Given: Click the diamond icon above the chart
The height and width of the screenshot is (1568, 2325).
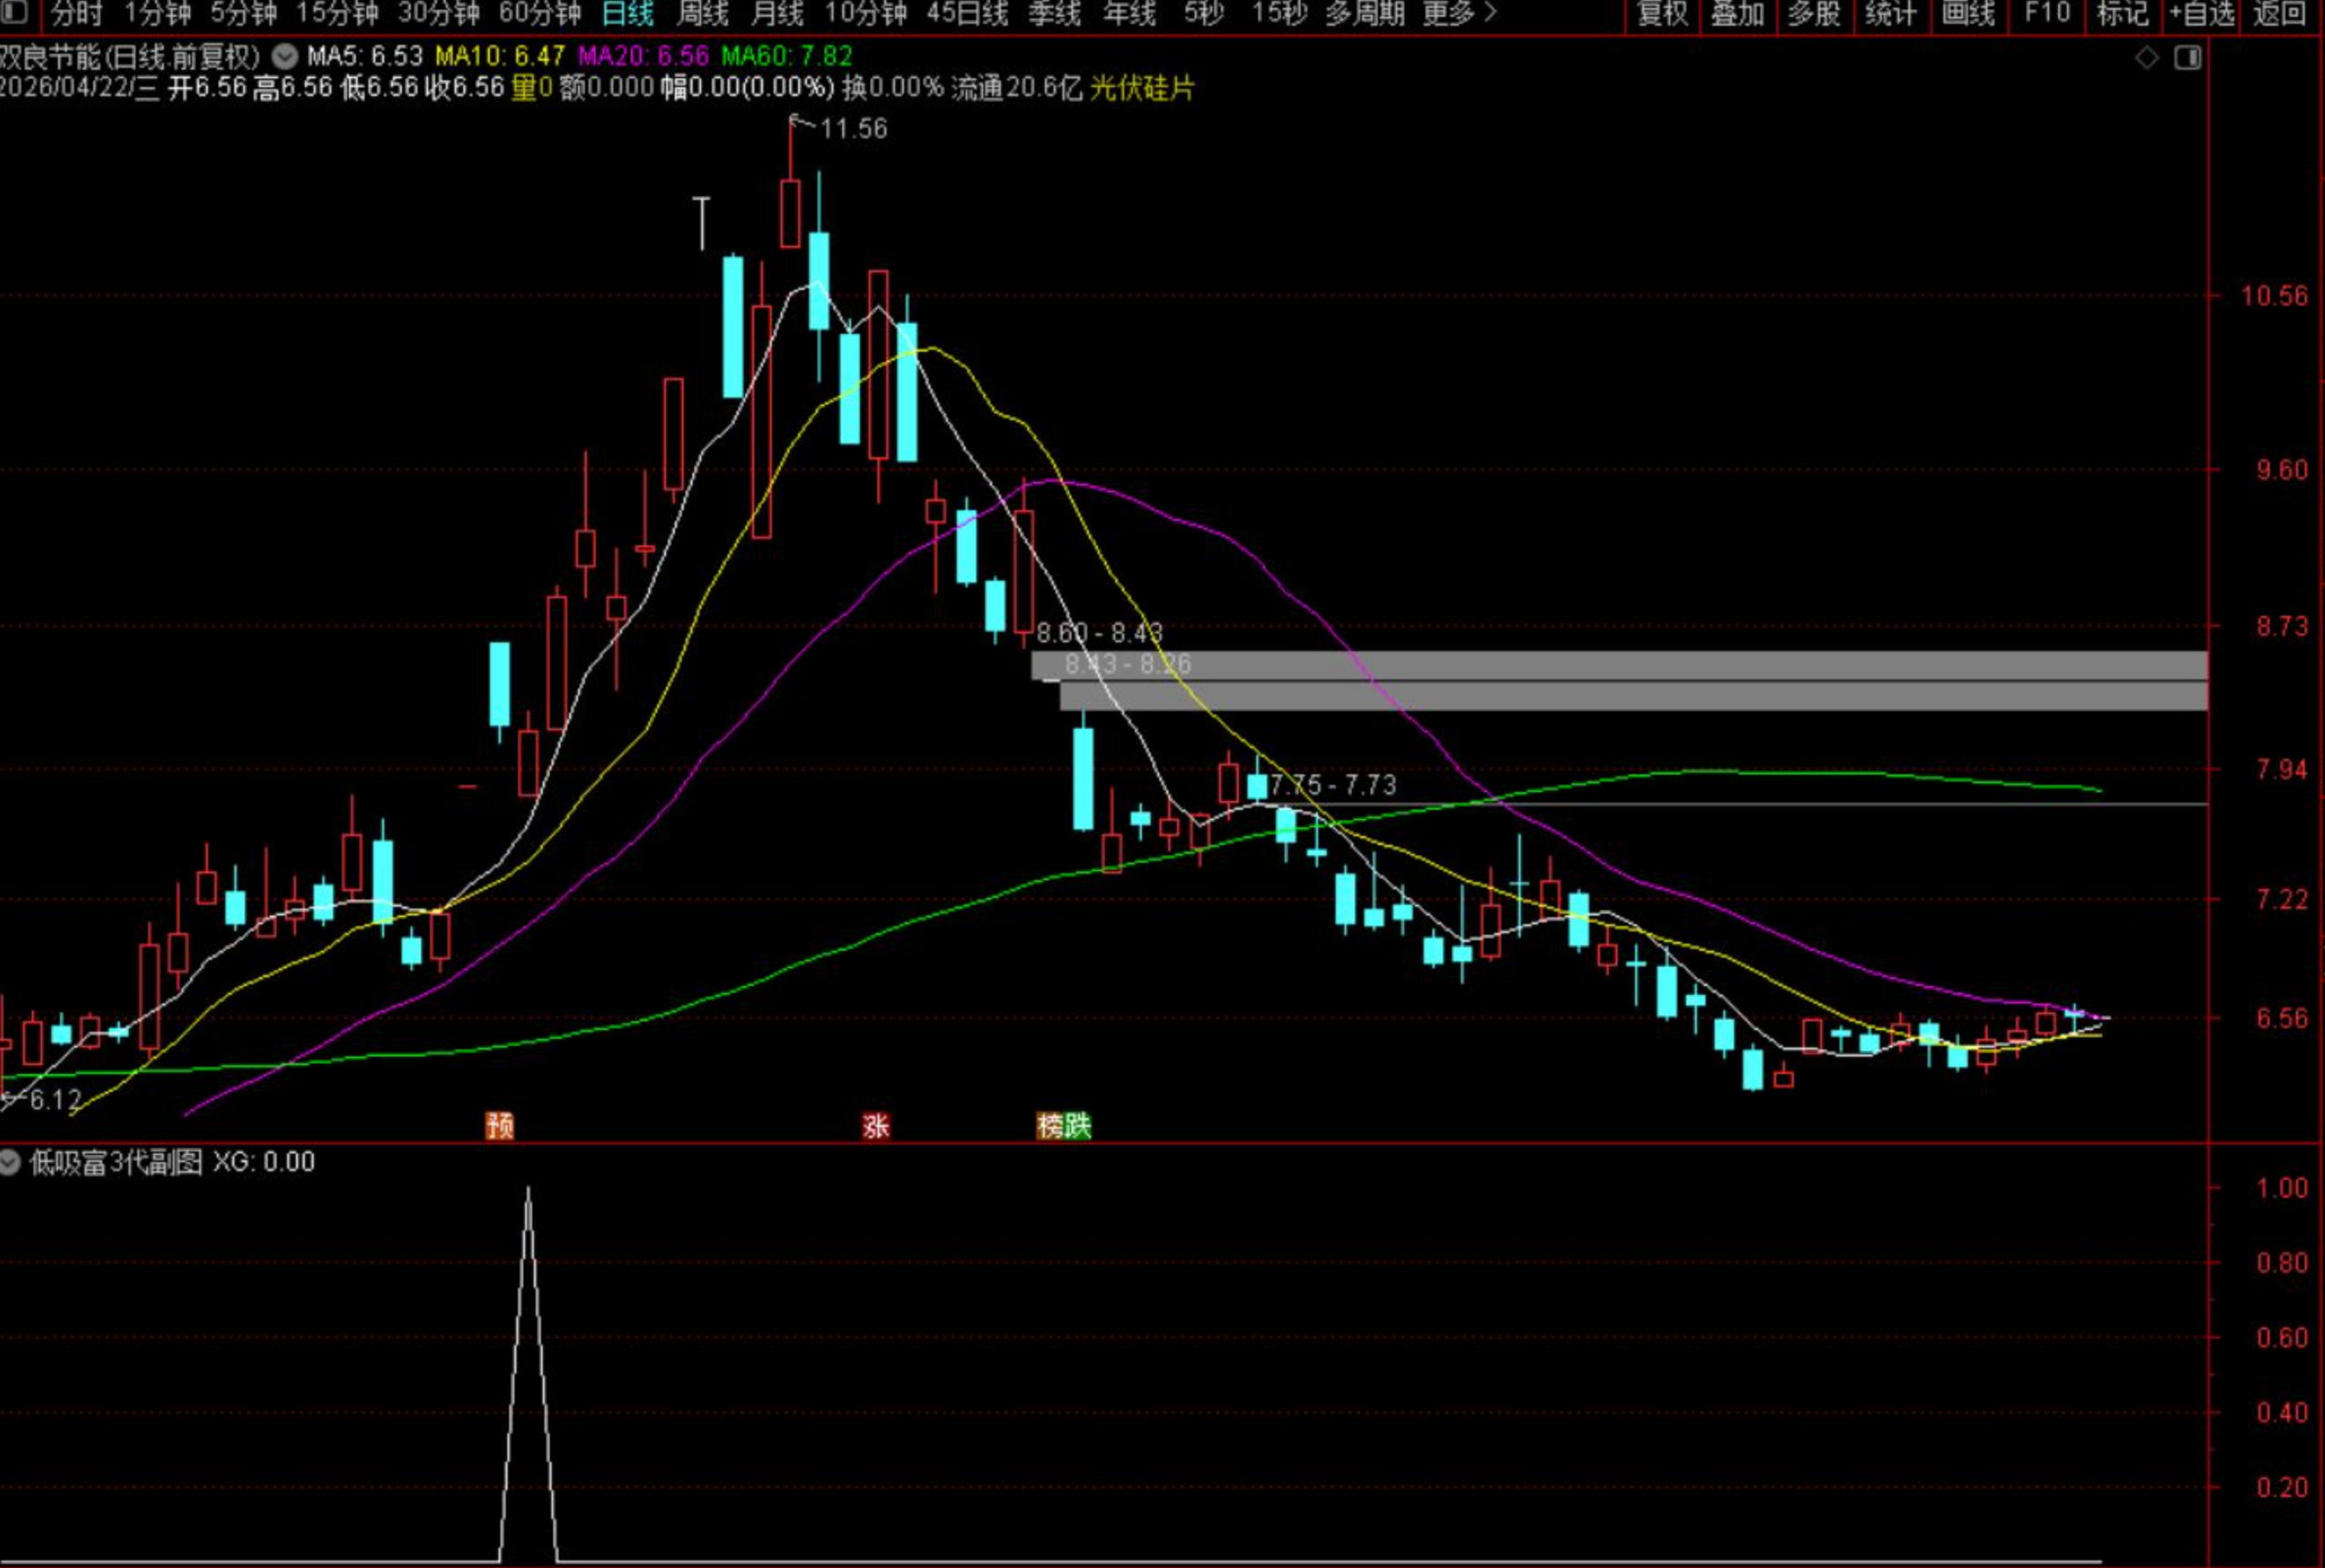Looking at the screenshot, I should [2146, 58].
